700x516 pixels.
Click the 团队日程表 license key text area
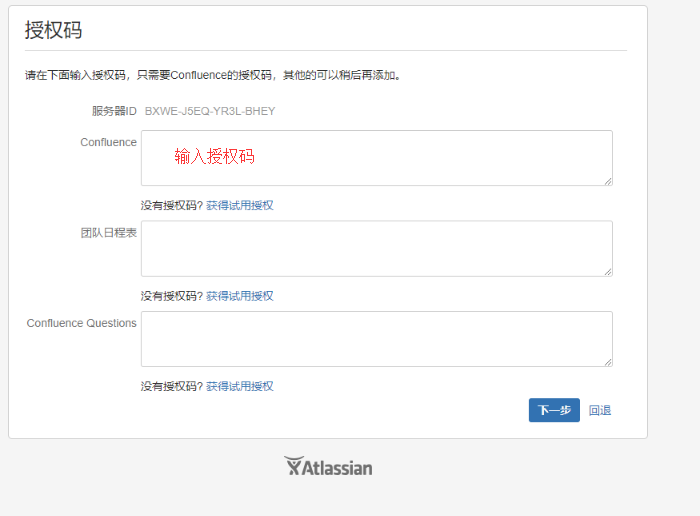pos(377,249)
